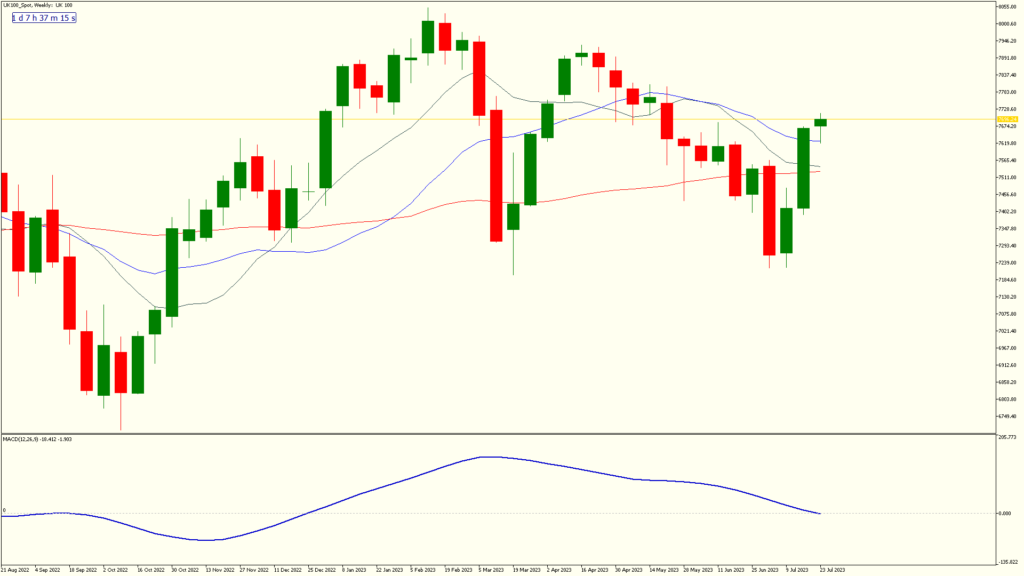Select the 25 Dec 2022 date label
This screenshot has height=576, width=1024.
click(x=323, y=569)
